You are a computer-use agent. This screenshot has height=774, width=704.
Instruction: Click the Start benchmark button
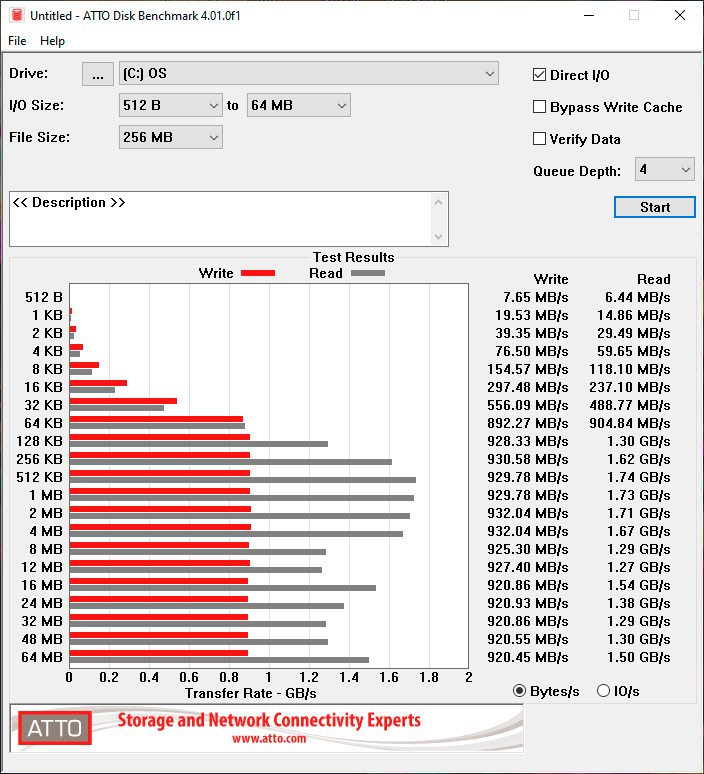[x=655, y=207]
